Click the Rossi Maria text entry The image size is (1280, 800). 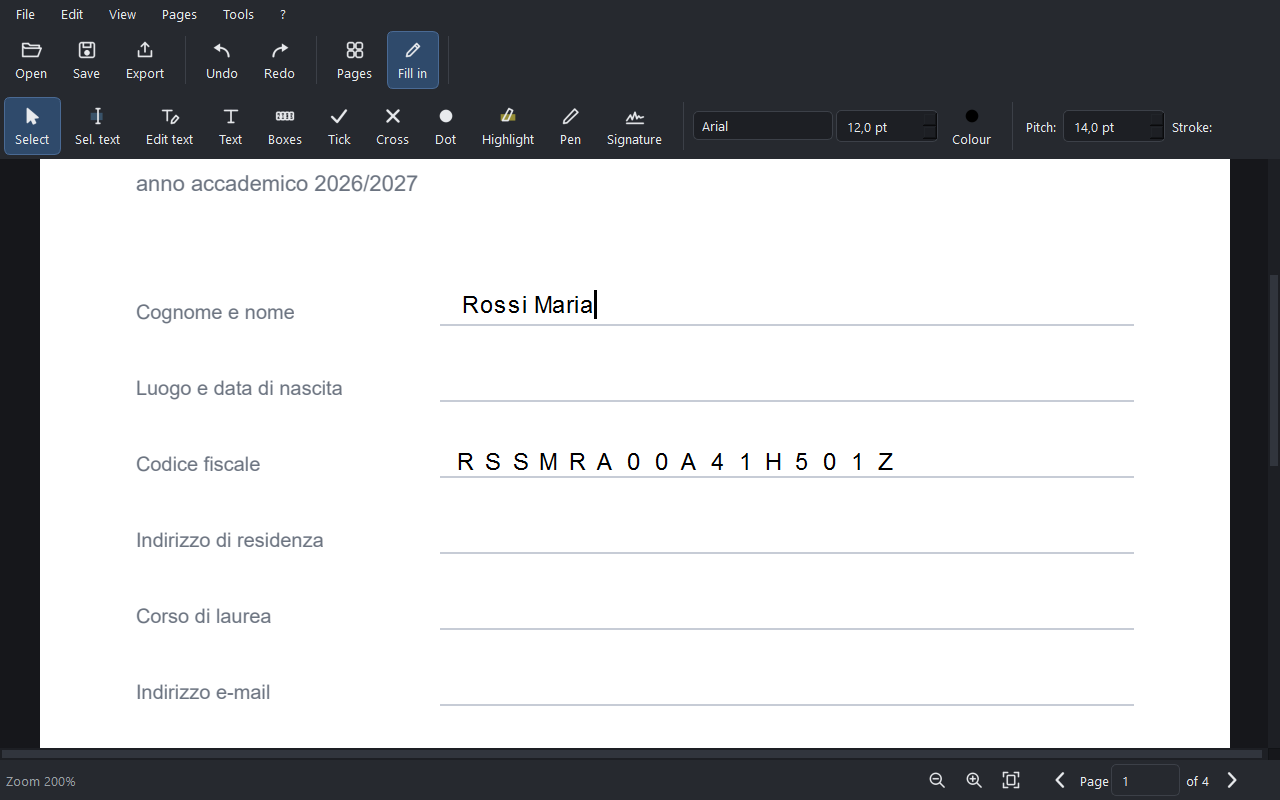click(x=528, y=305)
